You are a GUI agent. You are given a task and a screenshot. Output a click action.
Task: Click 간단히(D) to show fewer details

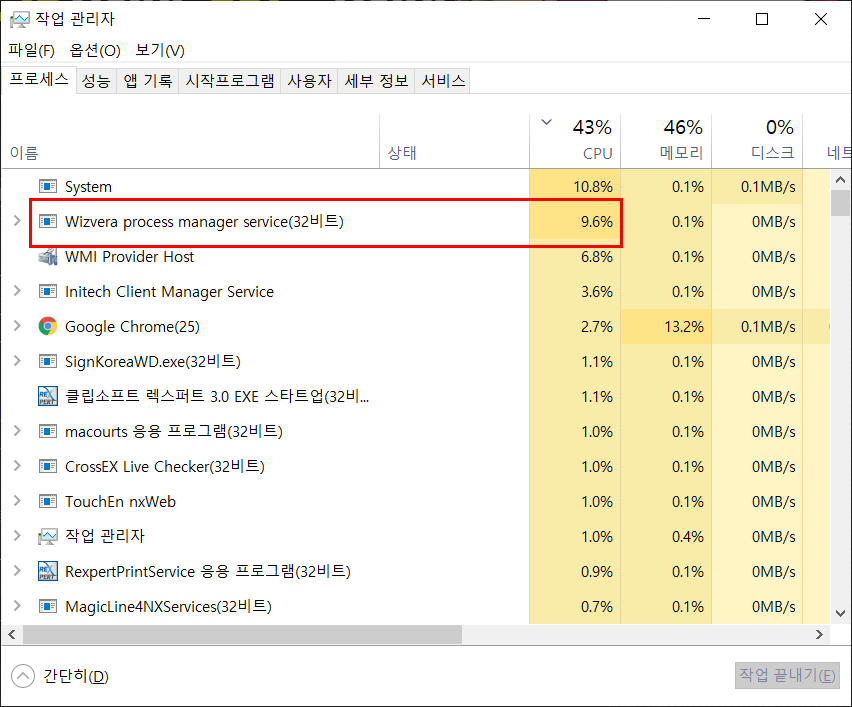[x=60, y=676]
